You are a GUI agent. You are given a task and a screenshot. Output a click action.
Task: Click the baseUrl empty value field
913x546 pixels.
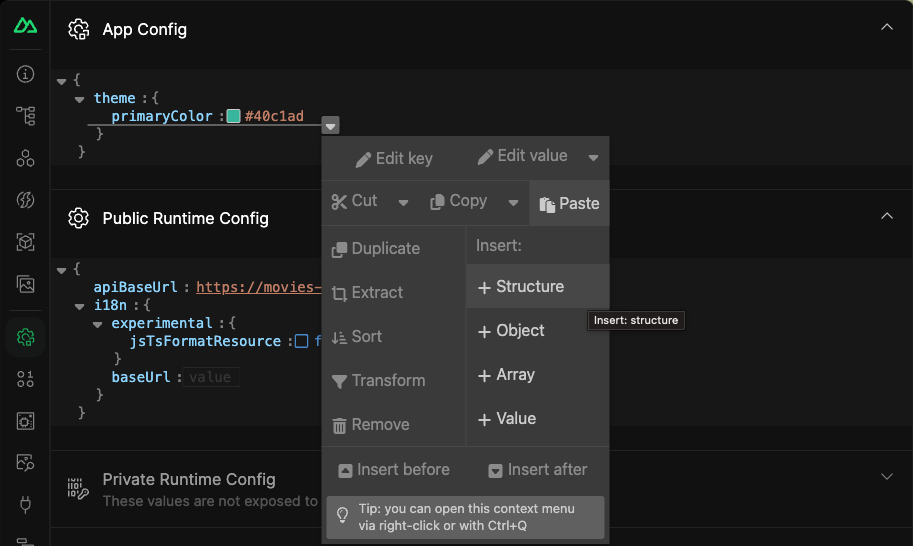point(209,378)
